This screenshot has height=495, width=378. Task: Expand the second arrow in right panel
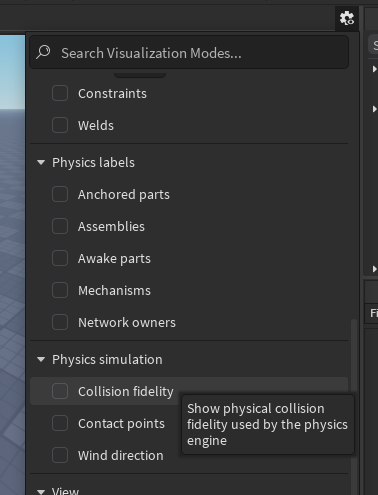[374, 109]
